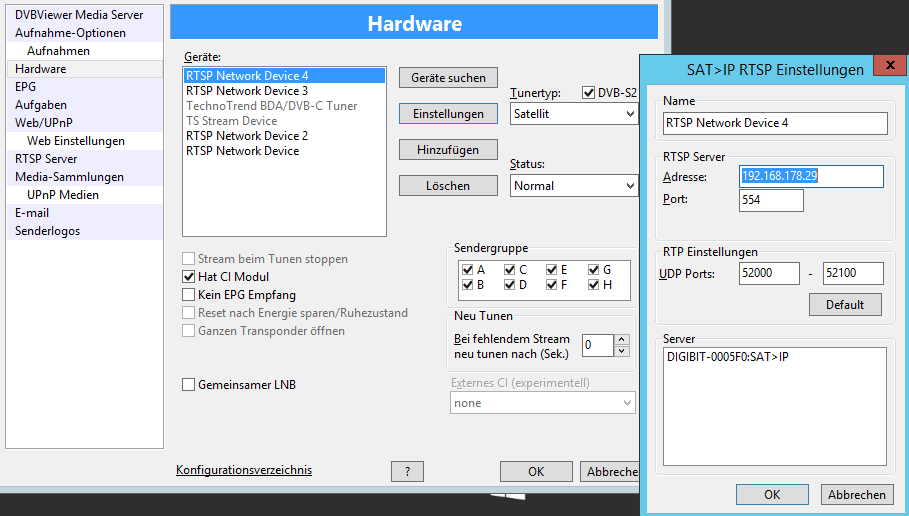Expand the Status Normal dropdown
Viewport: 909px width, 516px height.
[x=574, y=186]
